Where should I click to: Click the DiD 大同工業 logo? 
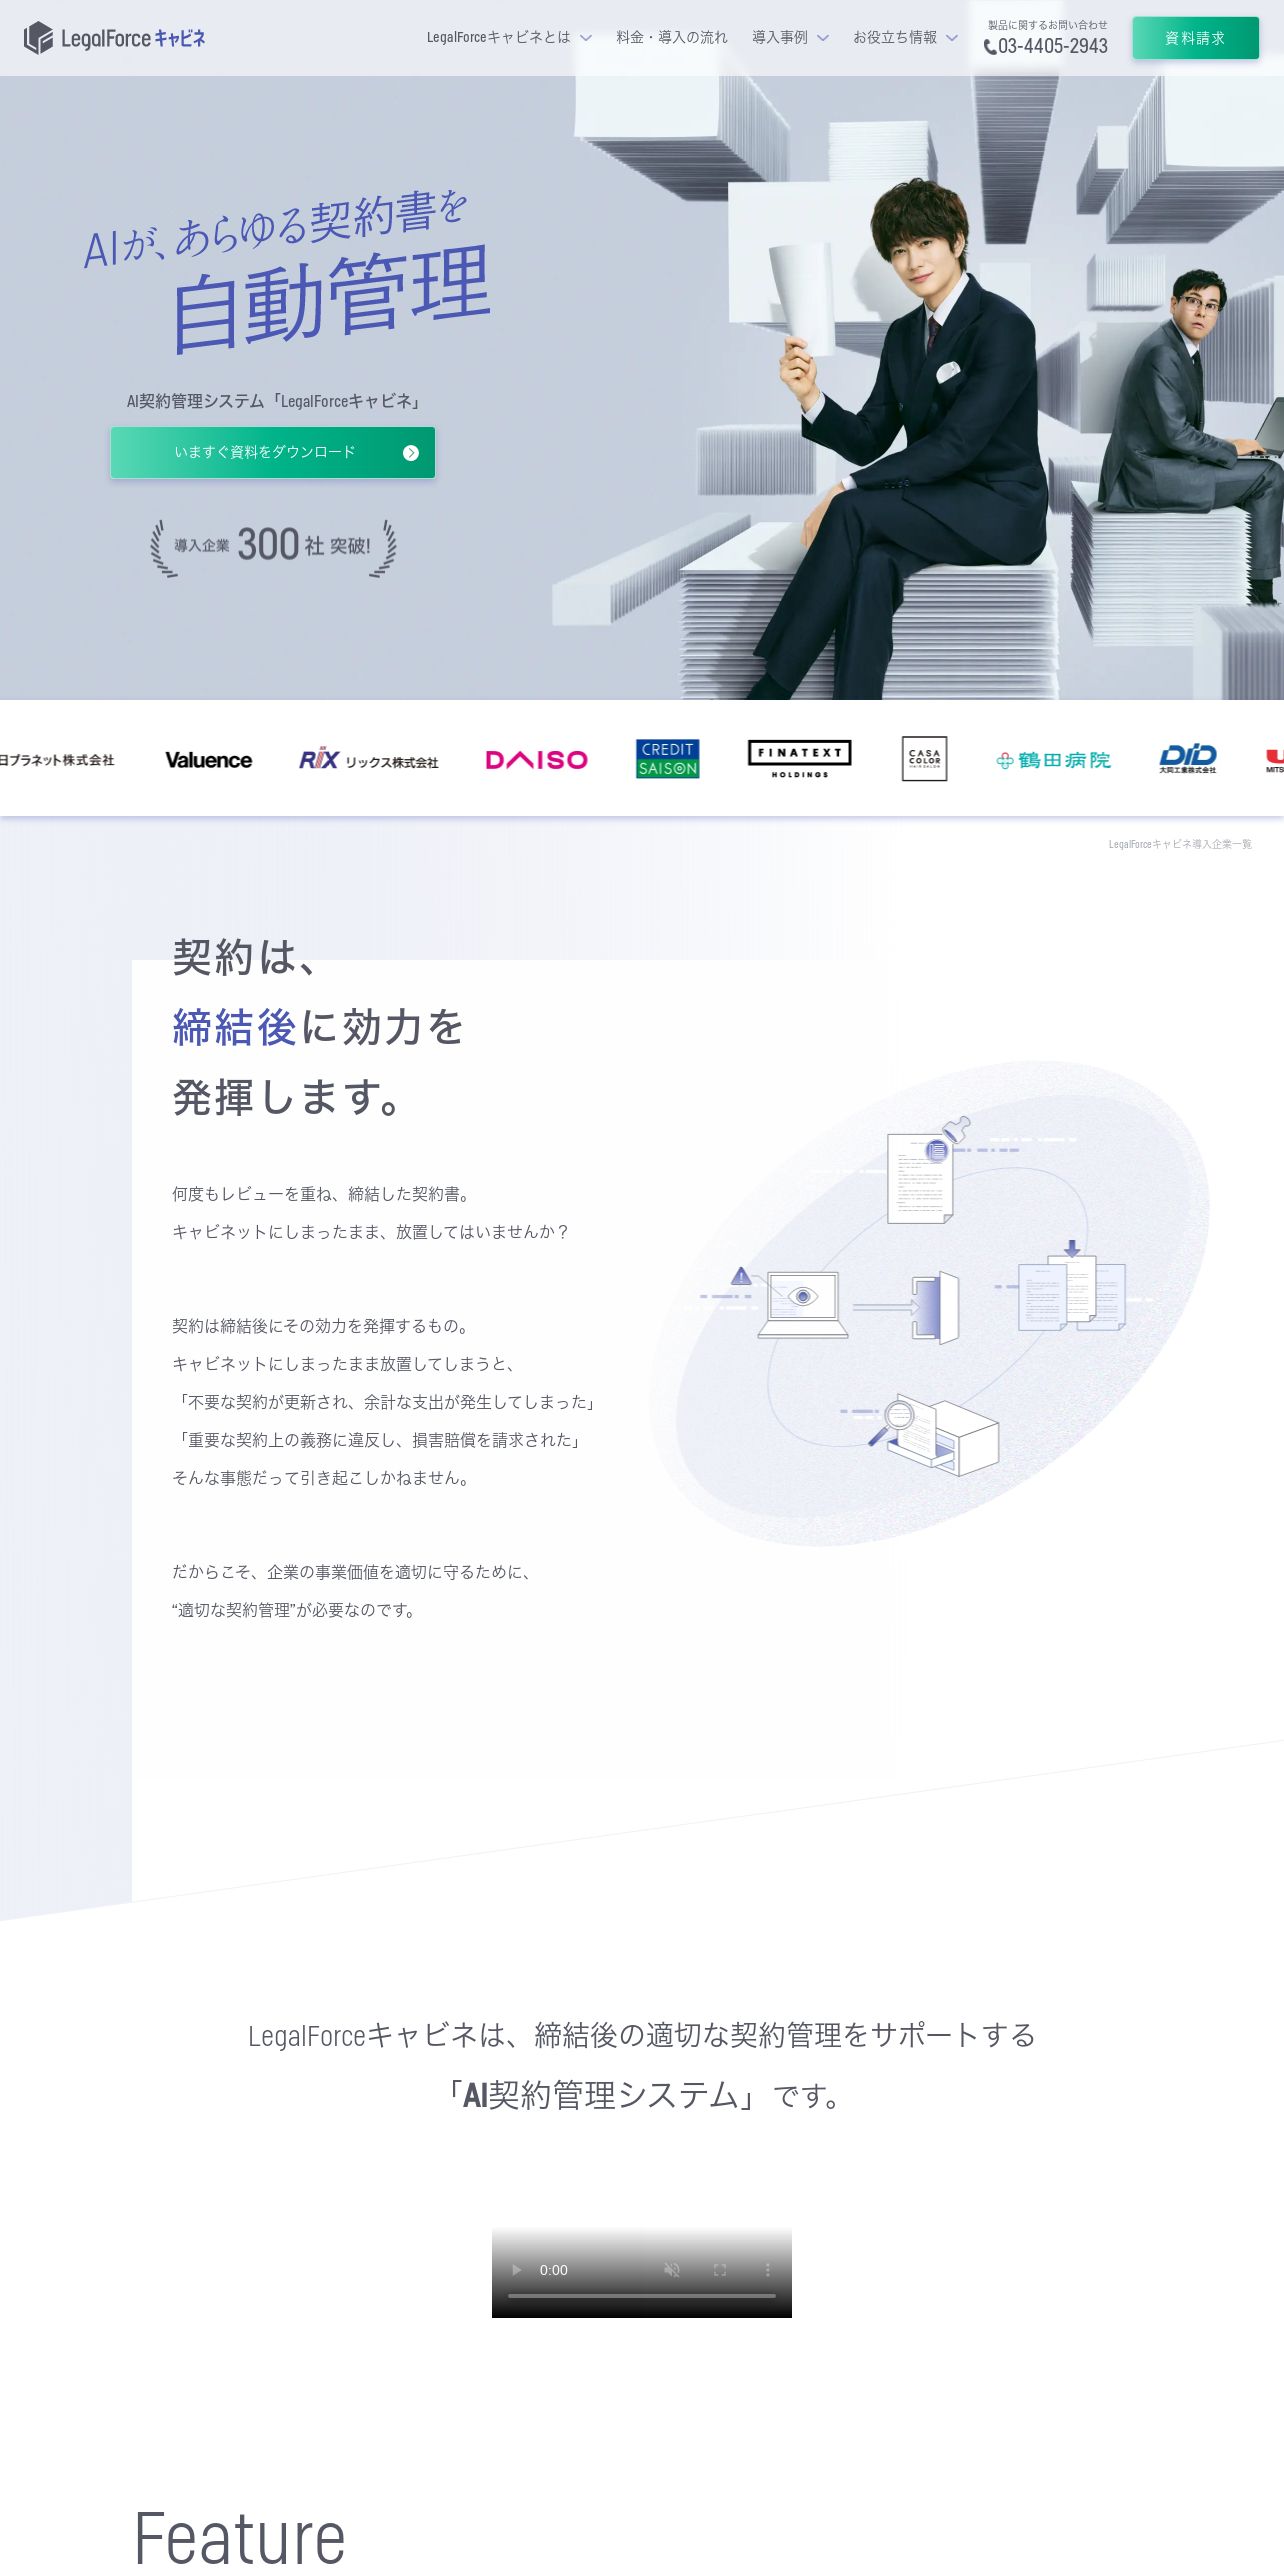coord(1188,759)
